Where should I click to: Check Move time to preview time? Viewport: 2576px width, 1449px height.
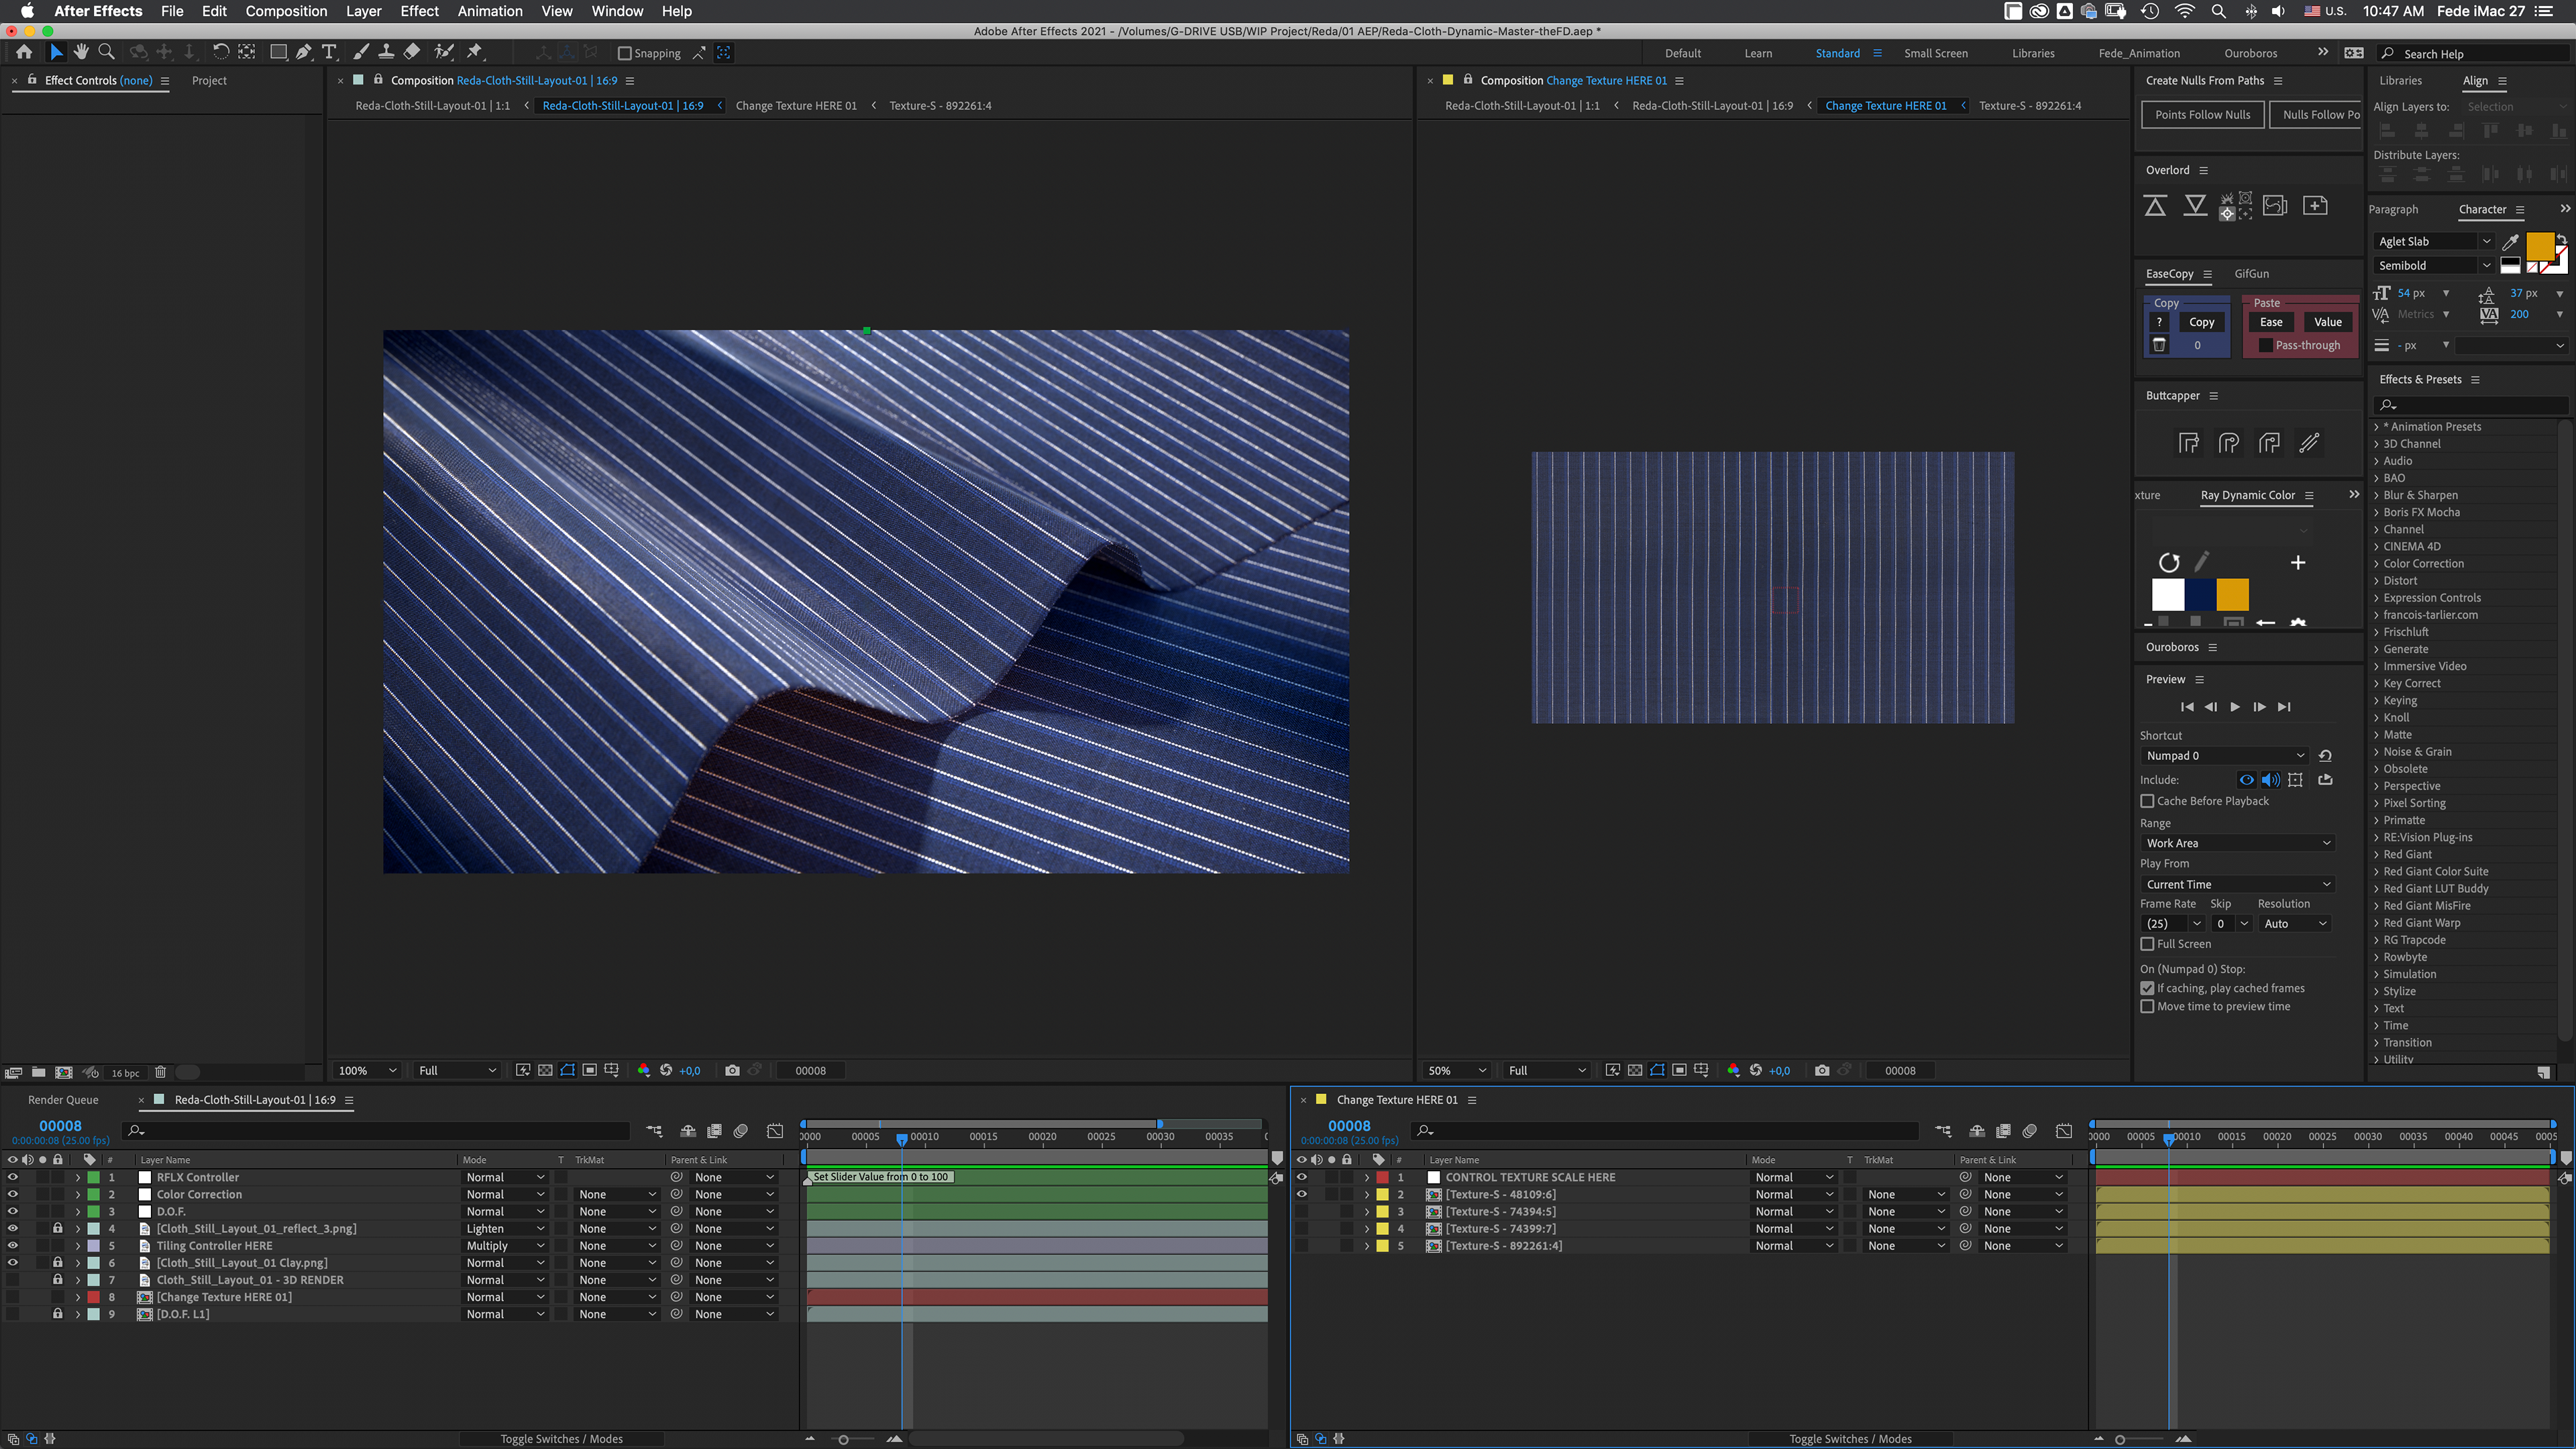tap(2147, 1006)
